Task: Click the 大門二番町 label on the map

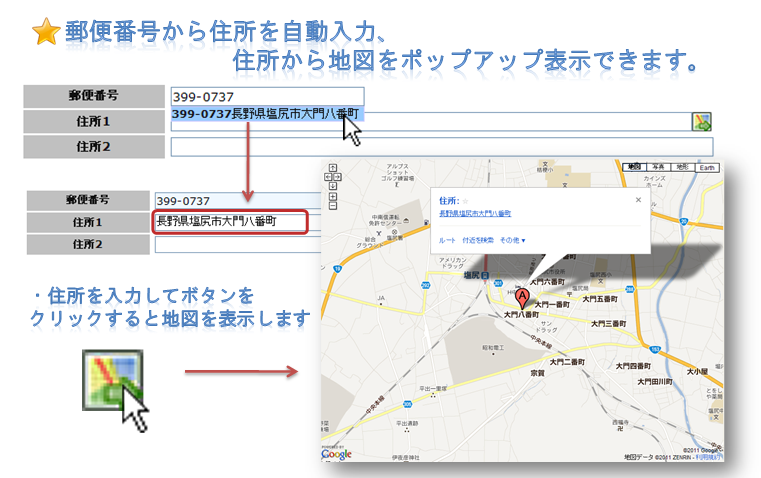Action: pyautogui.click(x=567, y=362)
